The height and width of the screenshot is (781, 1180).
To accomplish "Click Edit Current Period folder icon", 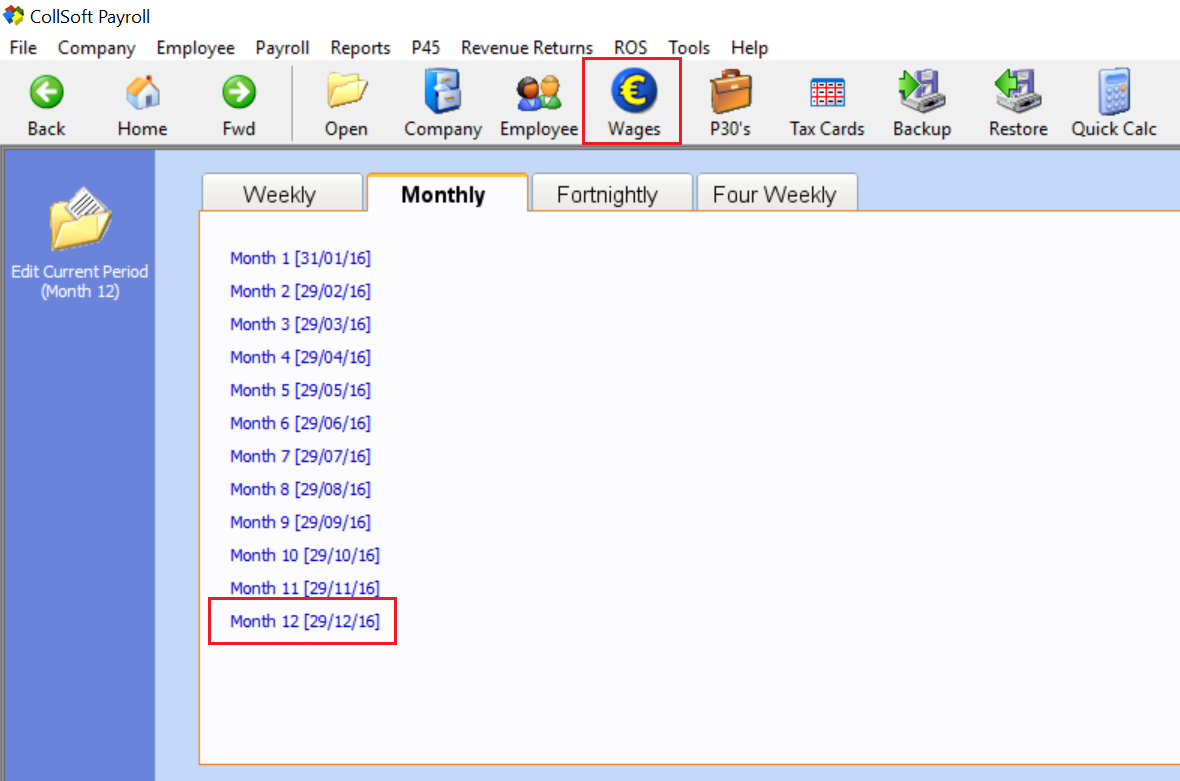I will 80,220.
